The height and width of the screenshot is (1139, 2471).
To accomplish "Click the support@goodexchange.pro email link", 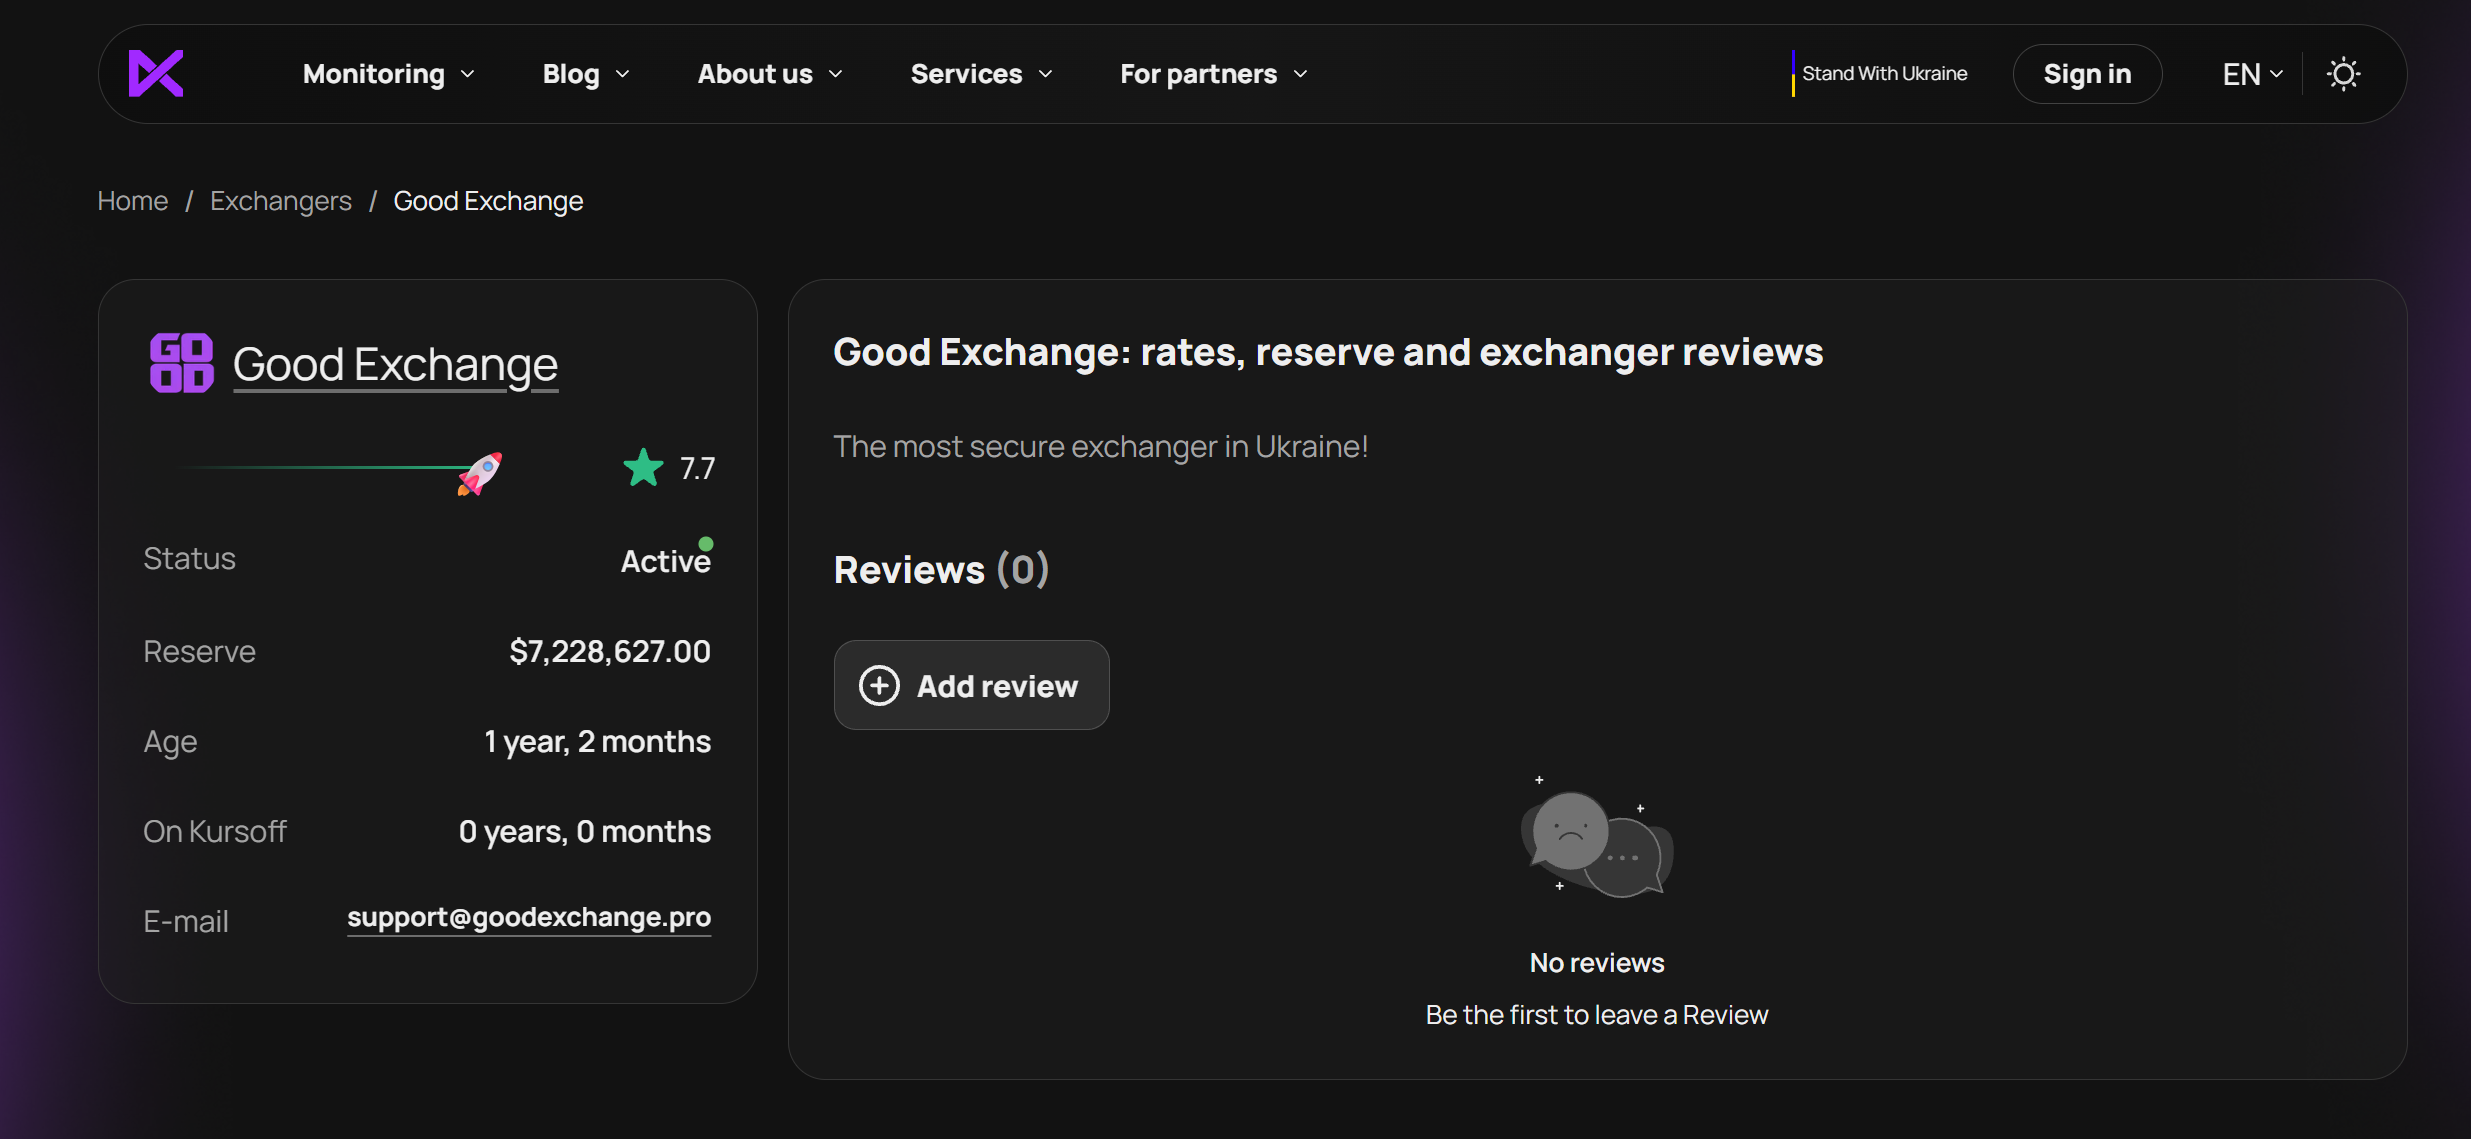I will [x=529, y=918].
